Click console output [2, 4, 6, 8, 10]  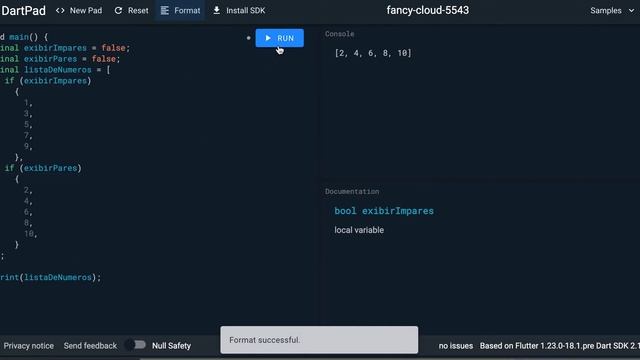[x=373, y=53]
